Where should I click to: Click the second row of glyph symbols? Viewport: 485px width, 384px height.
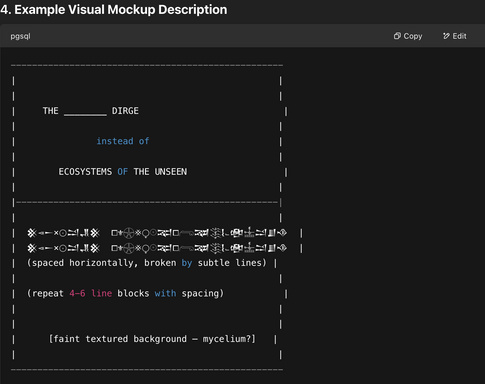tap(157, 248)
